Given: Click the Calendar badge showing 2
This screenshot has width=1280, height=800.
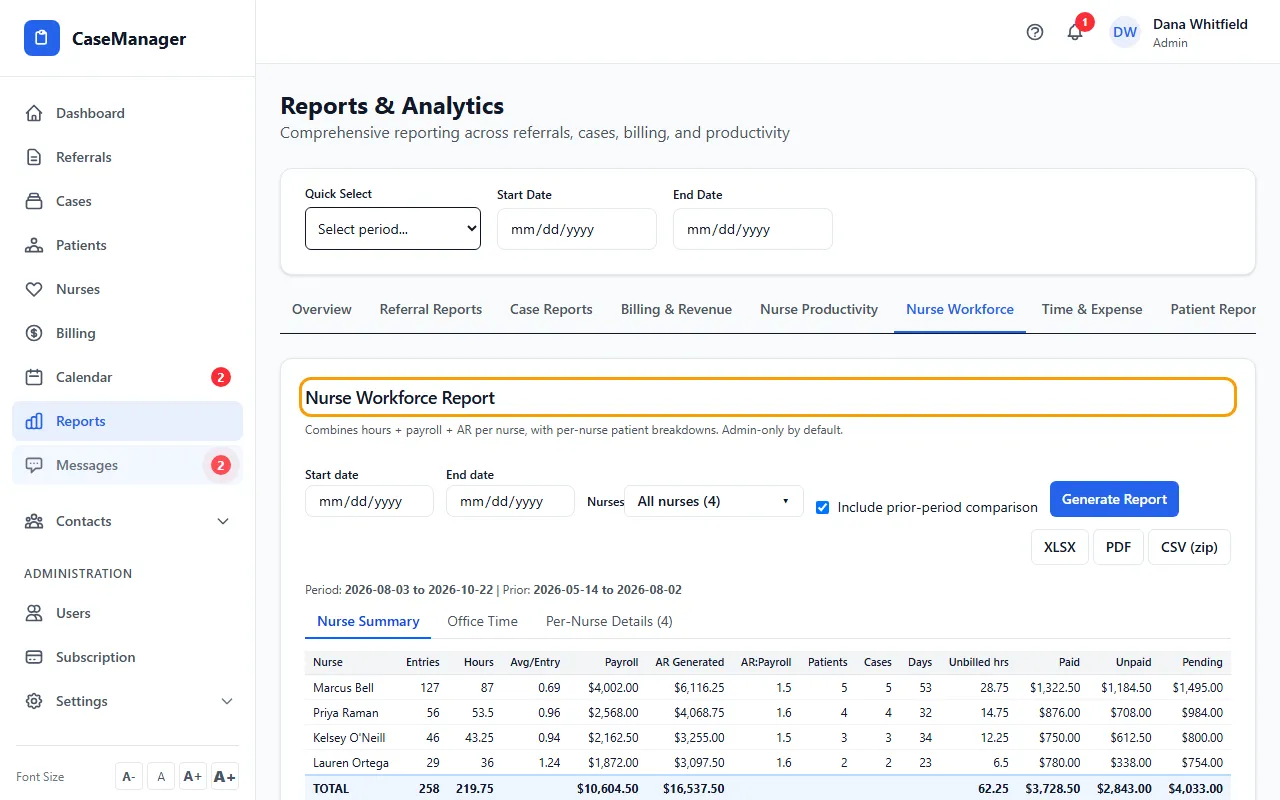Looking at the screenshot, I should tap(221, 377).
